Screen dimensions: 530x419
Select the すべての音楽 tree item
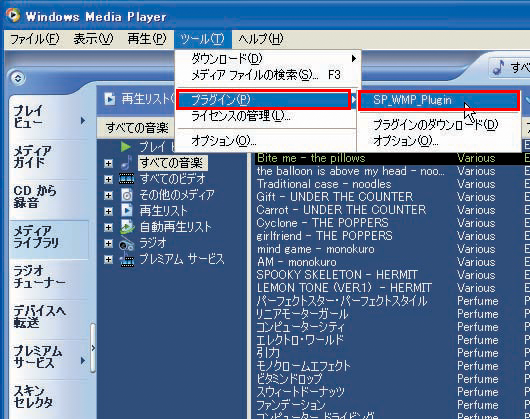tap(172, 163)
